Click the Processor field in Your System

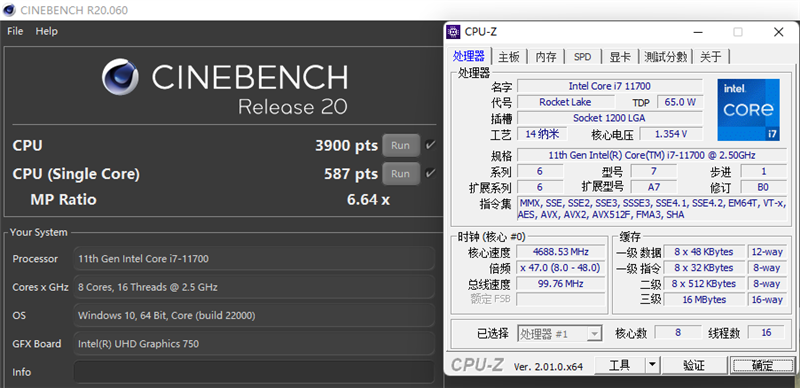[254, 259]
